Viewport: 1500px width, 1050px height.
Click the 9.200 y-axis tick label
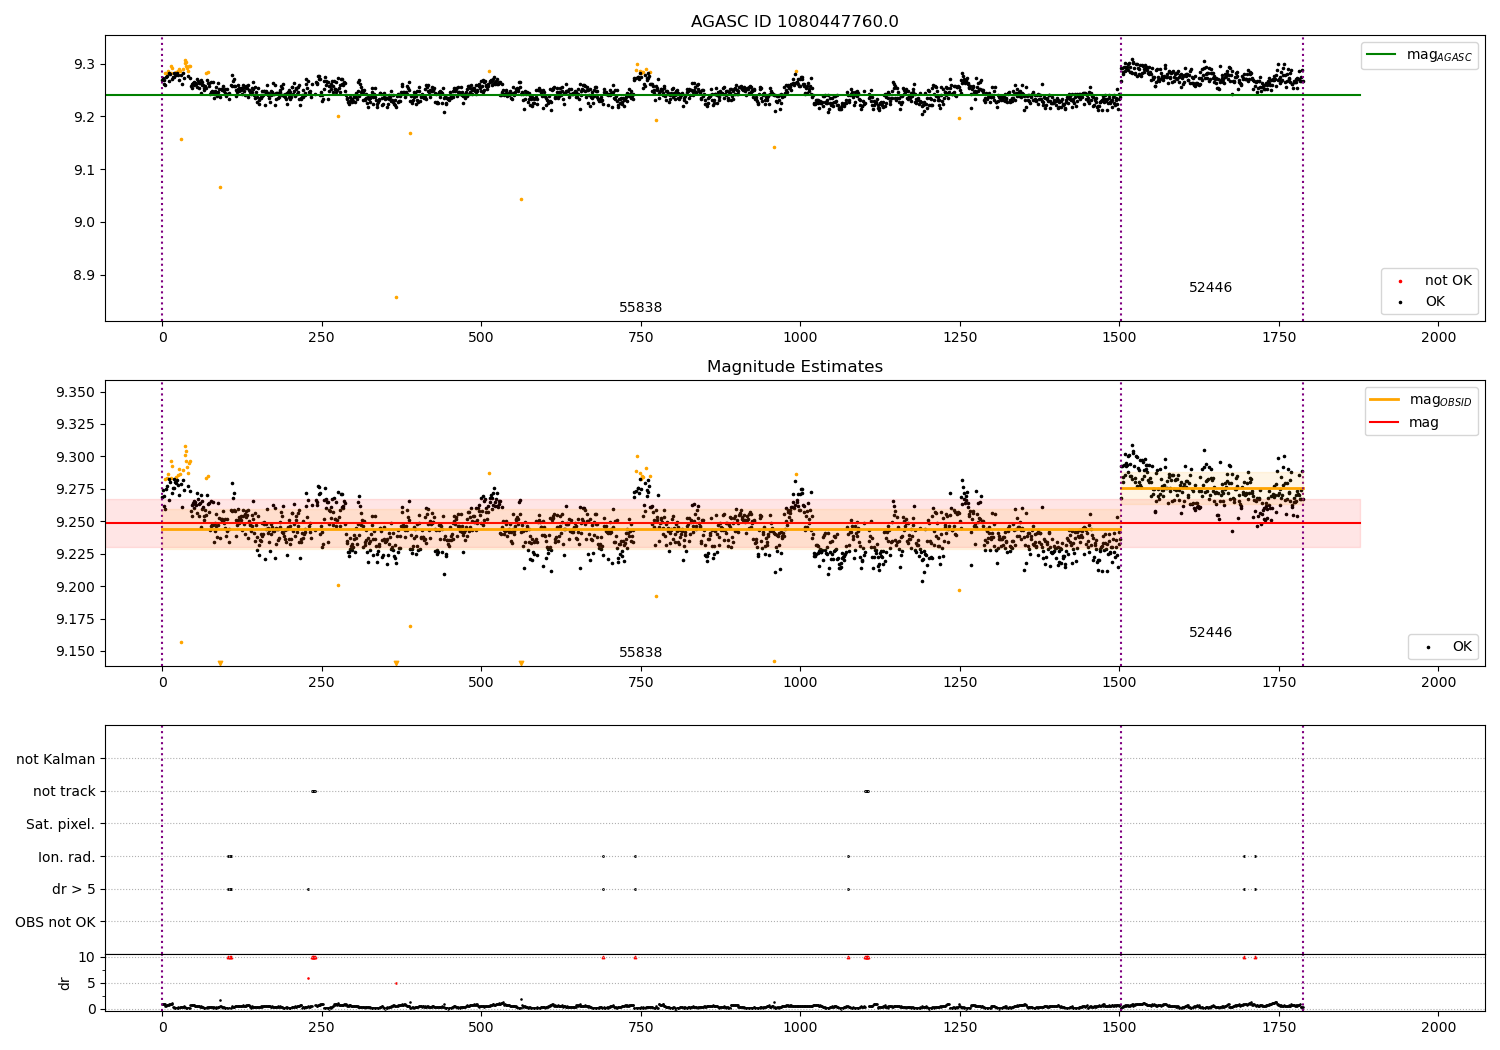click(x=76, y=587)
